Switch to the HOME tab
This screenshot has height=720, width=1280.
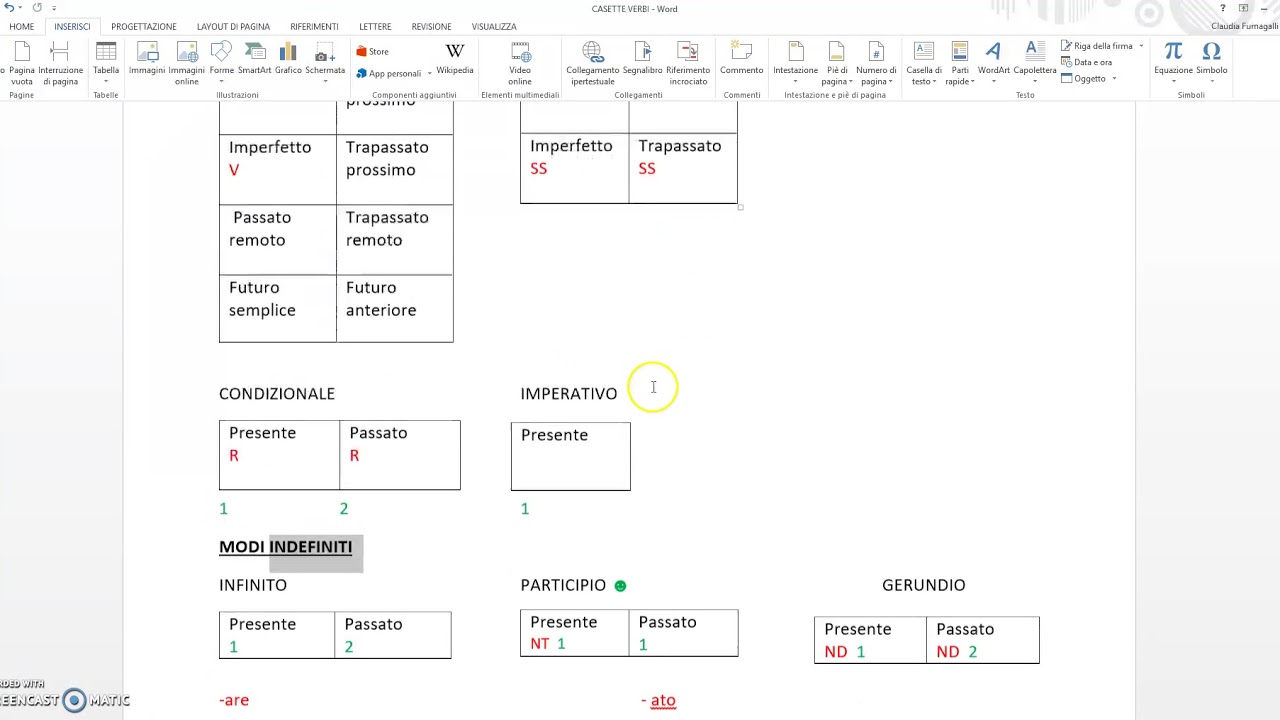(x=21, y=27)
